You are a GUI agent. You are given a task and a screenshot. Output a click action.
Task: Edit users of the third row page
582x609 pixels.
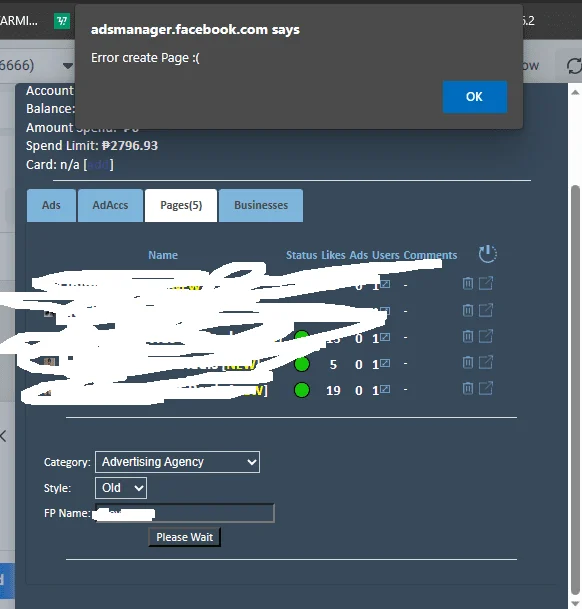point(385,337)
